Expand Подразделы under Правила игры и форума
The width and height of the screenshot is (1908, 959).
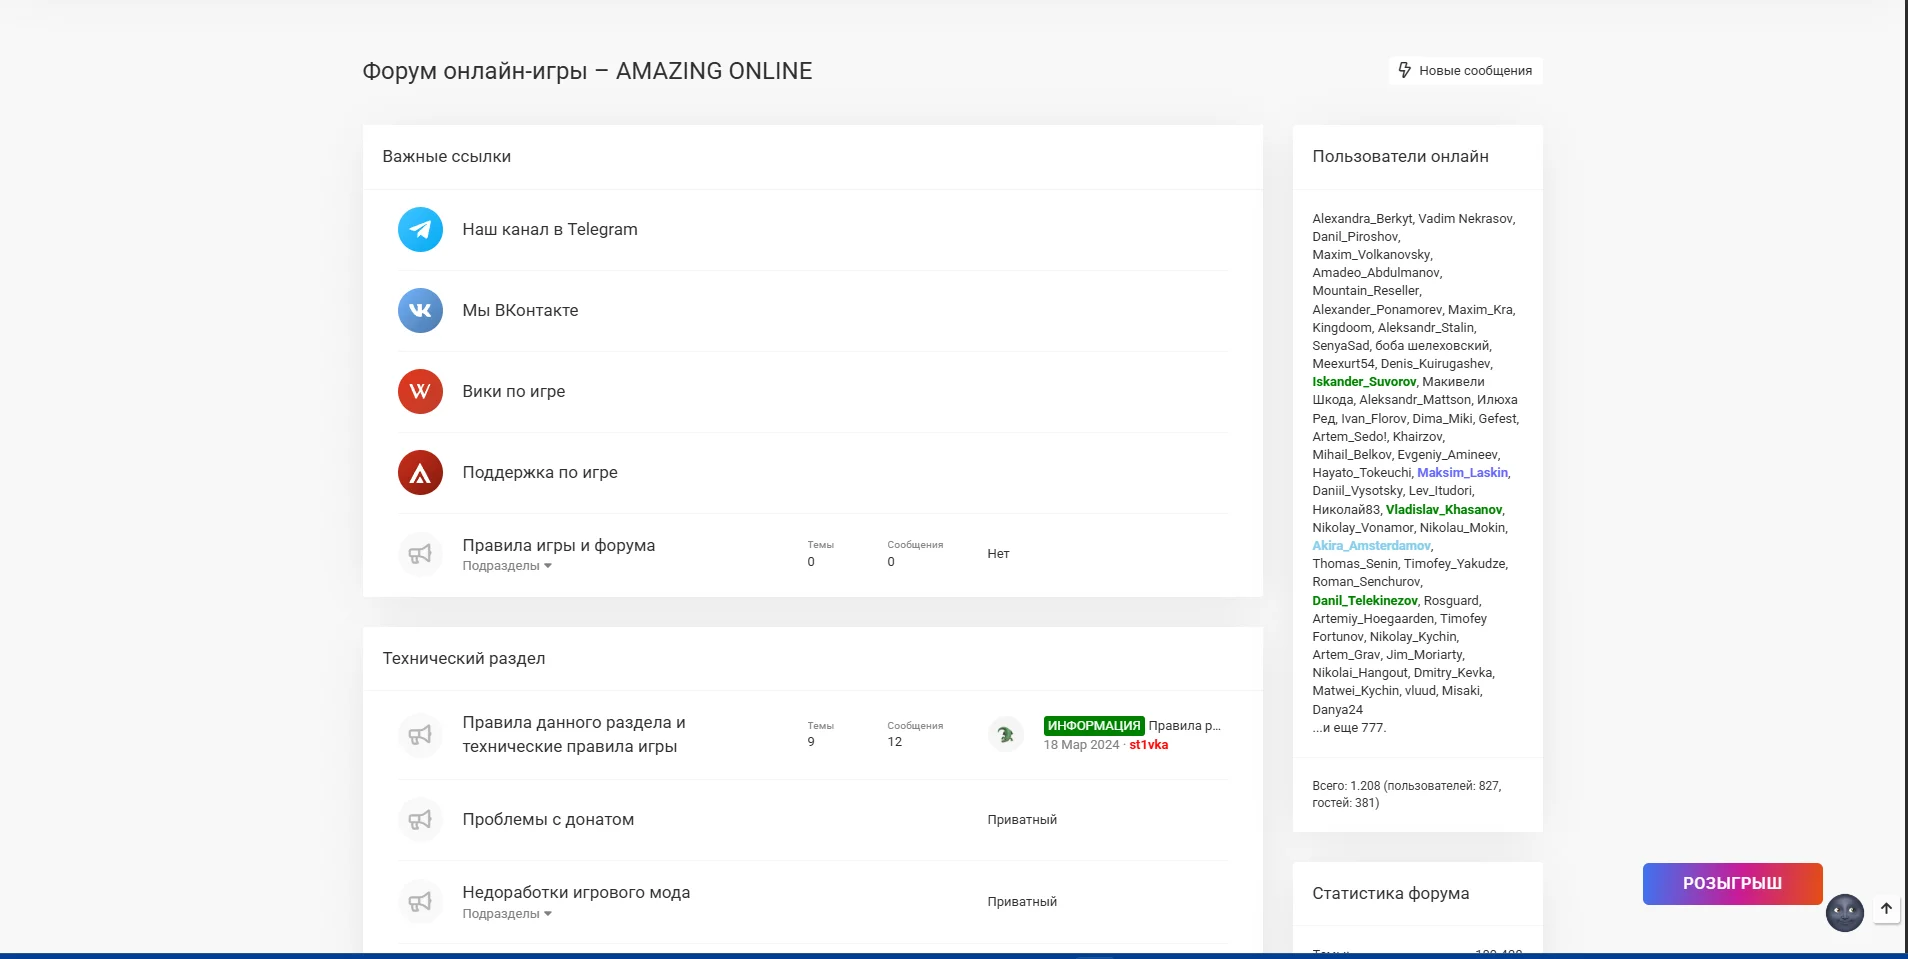[506, 566]
